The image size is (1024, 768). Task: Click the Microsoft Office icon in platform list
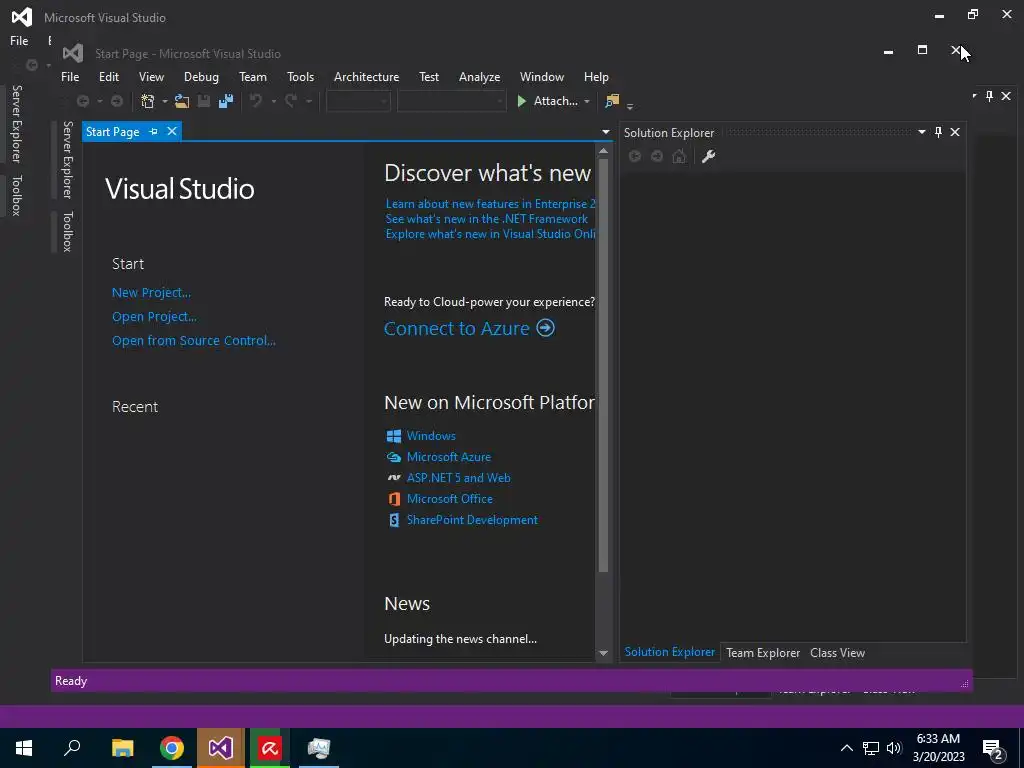point(394,499)
